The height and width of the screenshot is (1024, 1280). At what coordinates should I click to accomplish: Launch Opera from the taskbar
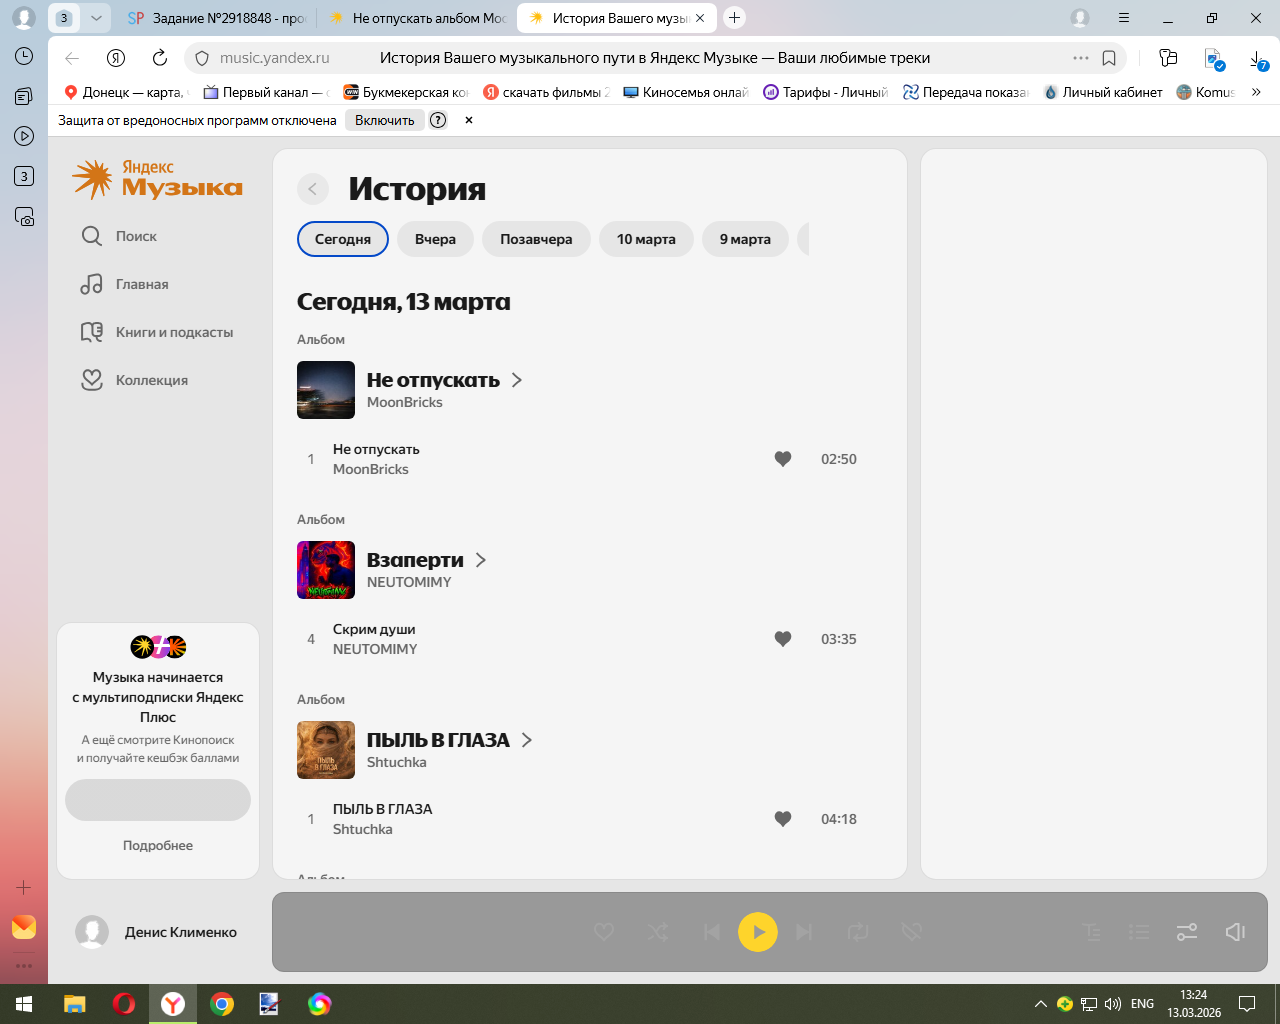click(x=124, y=1004)
